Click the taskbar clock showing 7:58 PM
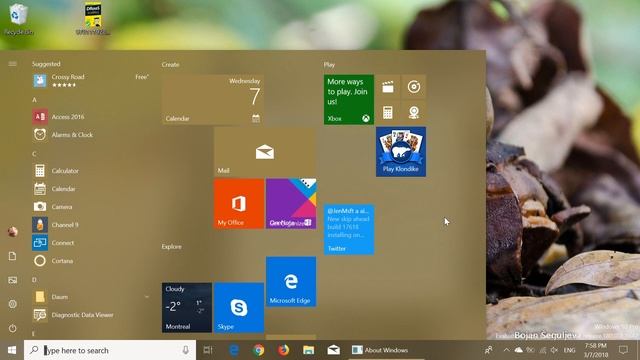Image resolution: width=640 pixels, height=360 pixels. 596,350
